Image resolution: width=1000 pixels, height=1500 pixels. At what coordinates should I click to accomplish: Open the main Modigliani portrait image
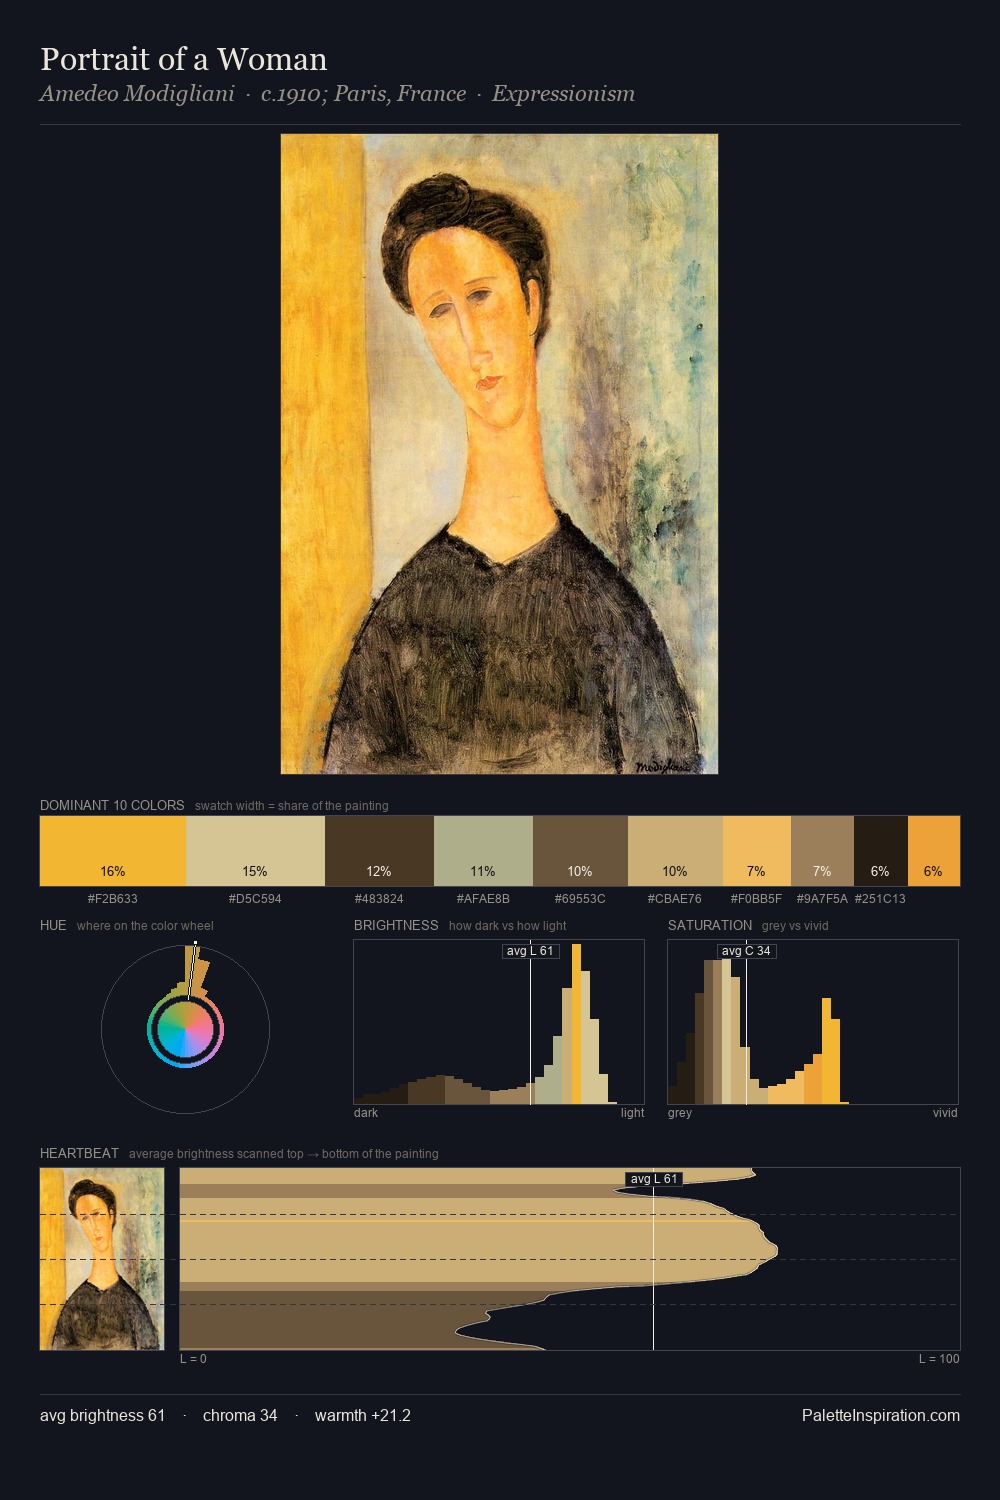pyautogui.click(x=499, y=454)
